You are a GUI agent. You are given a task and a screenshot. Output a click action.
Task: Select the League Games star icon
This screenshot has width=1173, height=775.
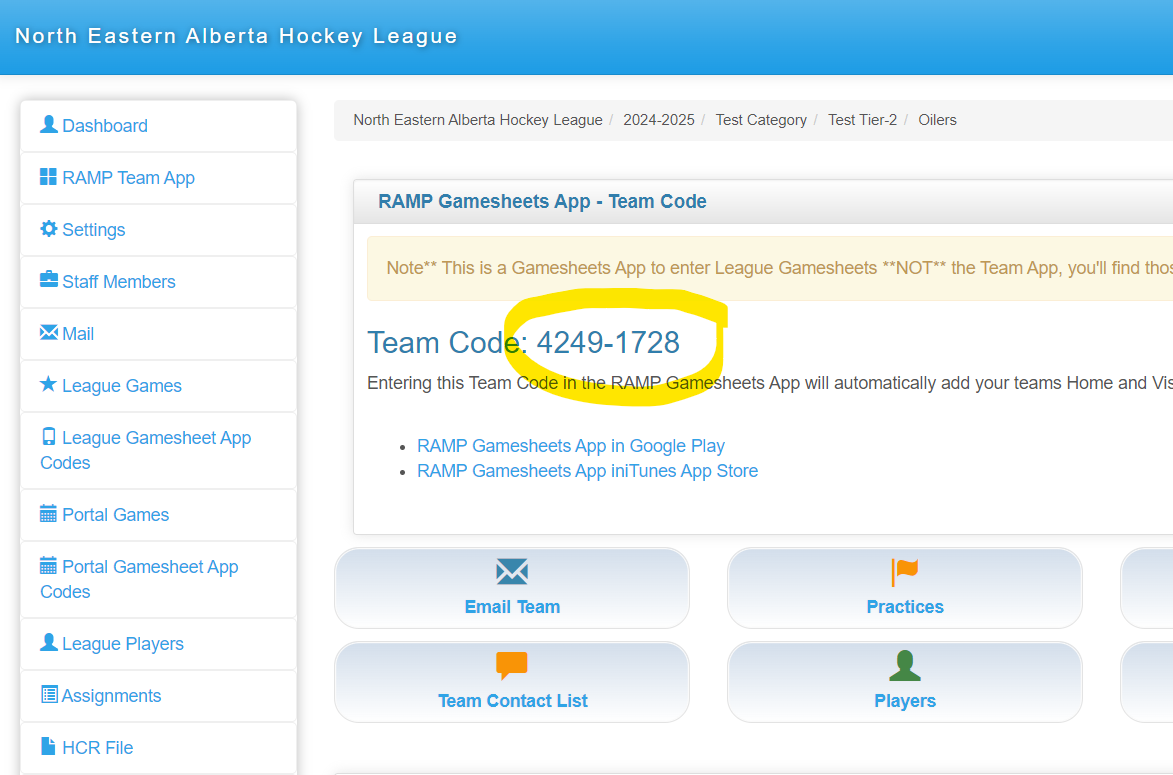pyautogui.click(x=50, y=385)
